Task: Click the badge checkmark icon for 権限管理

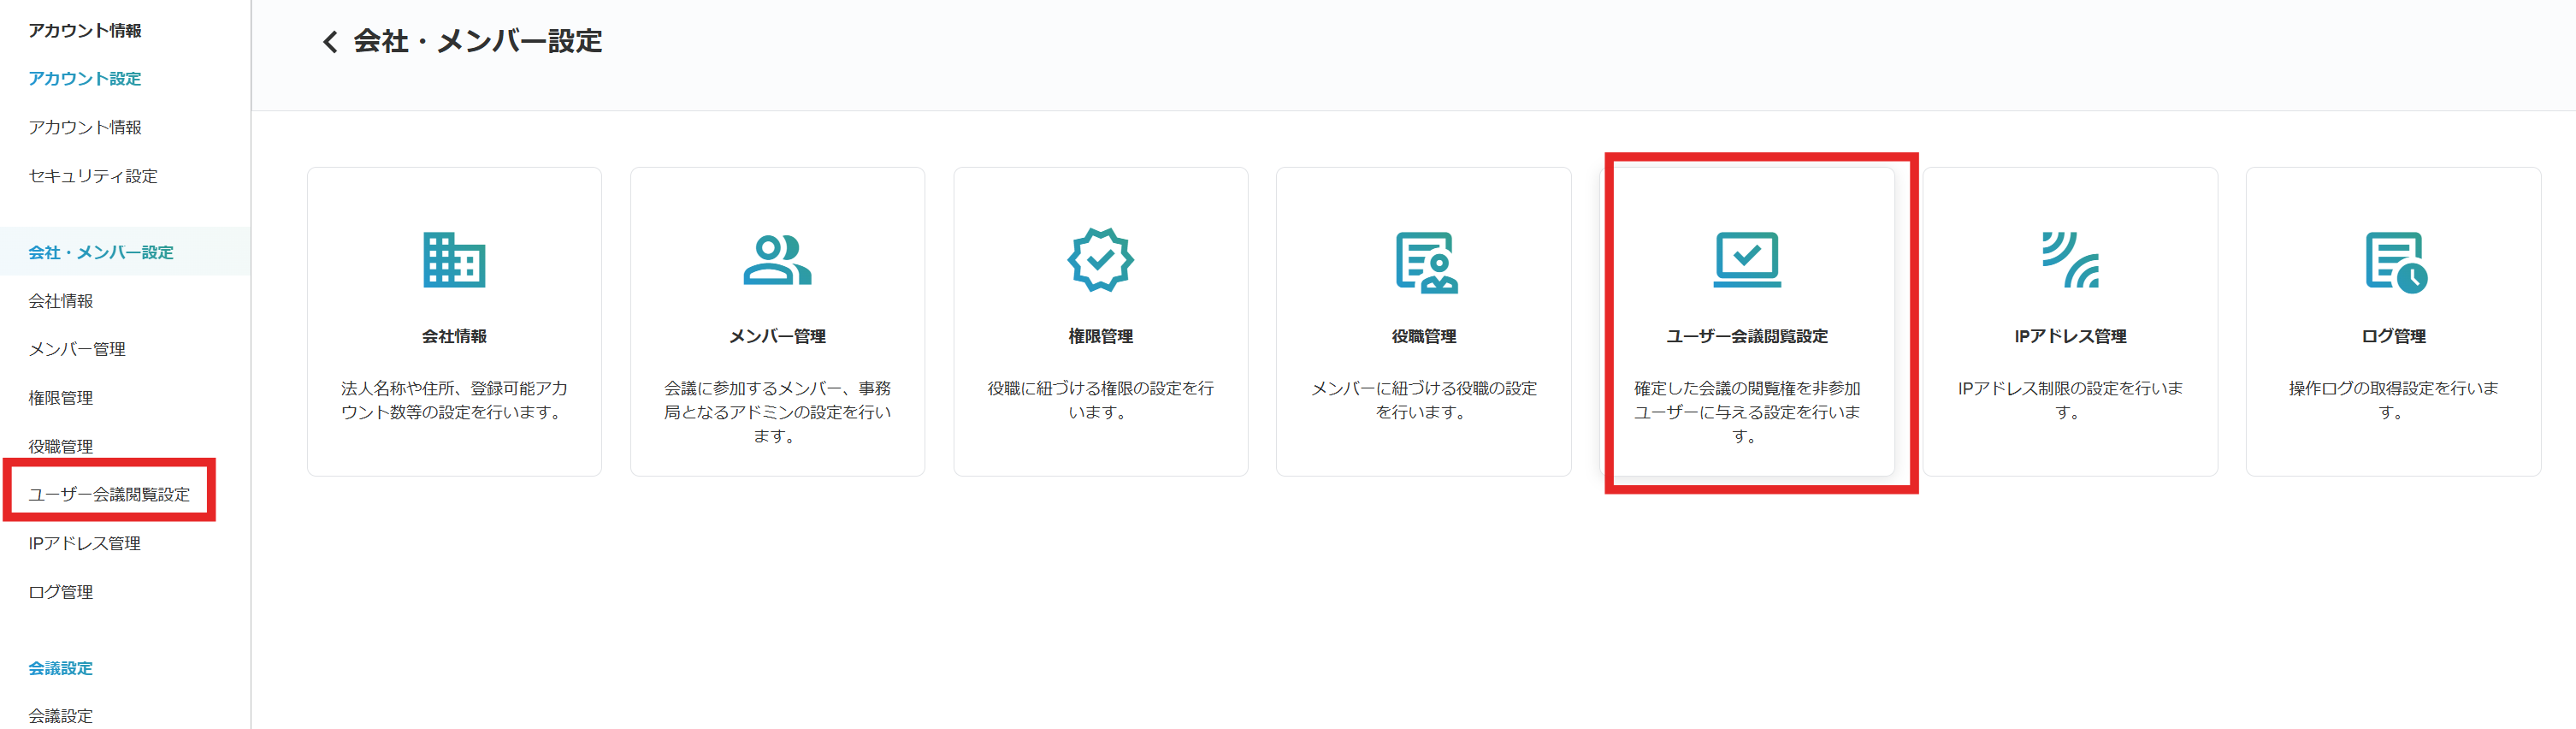Action: point(1100,260)
